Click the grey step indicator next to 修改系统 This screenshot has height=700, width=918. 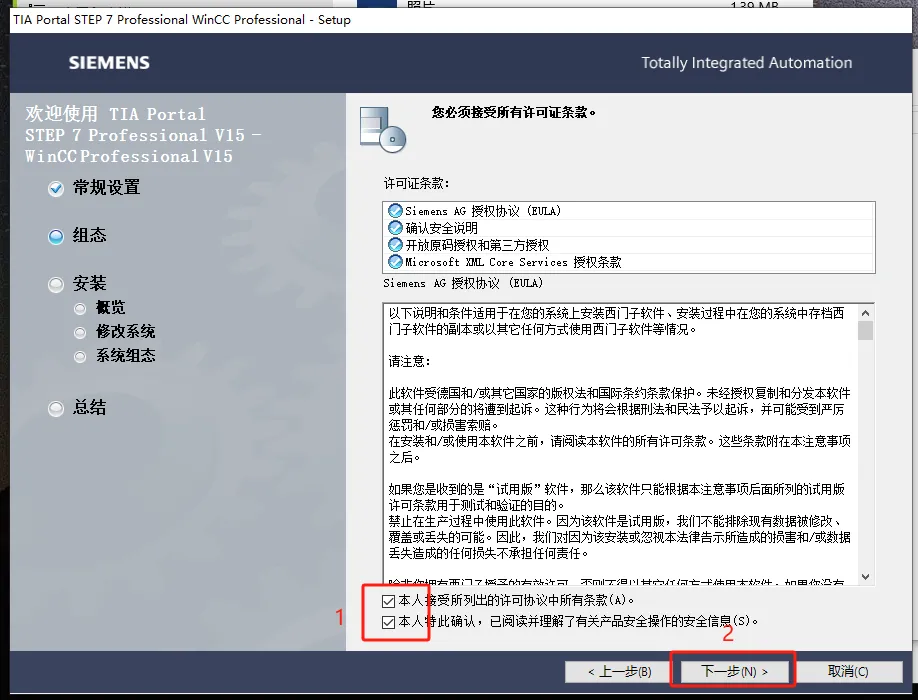tap(80, 333)
